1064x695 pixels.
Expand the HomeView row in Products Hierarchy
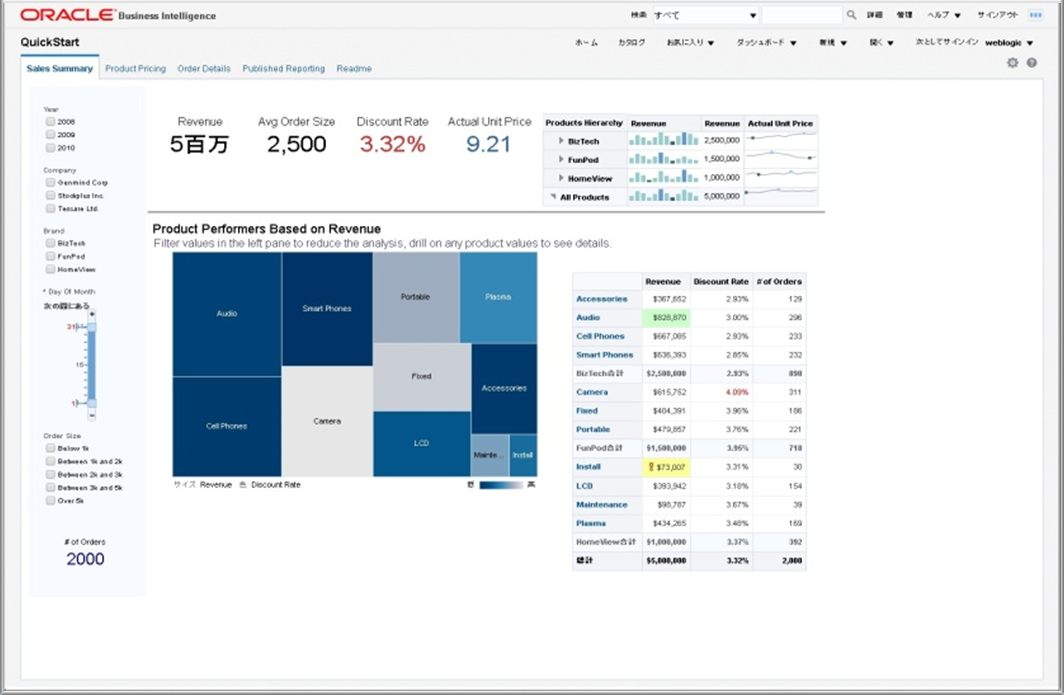tap(561, 178)
